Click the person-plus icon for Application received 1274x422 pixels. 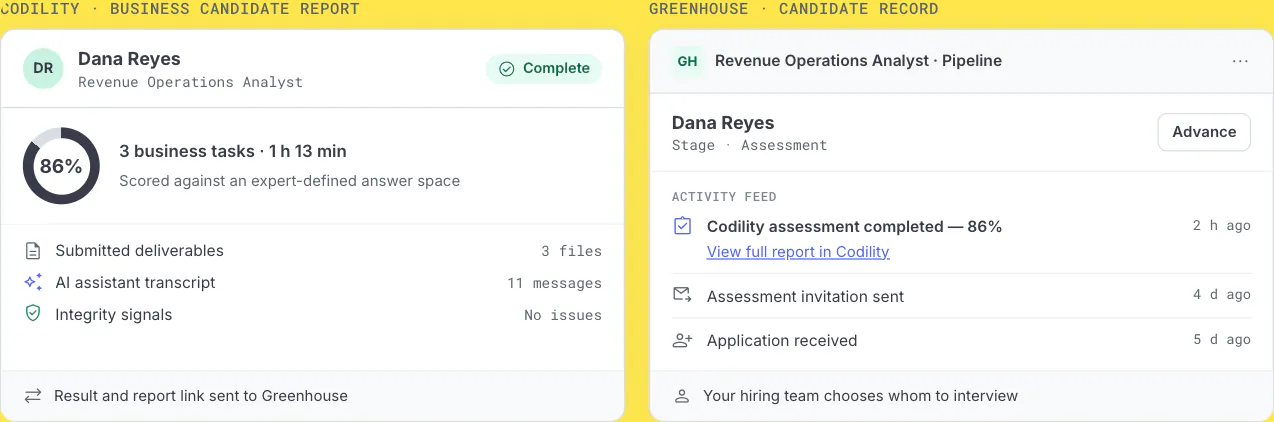682,340
